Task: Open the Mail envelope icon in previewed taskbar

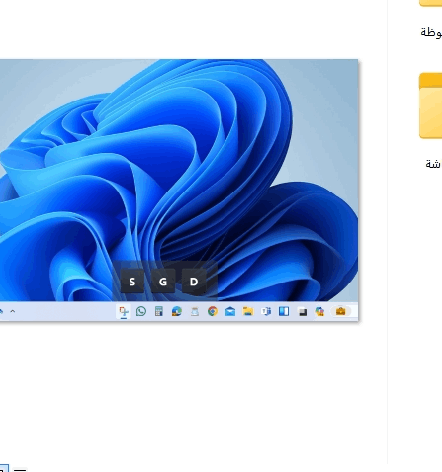Action: 230,311
